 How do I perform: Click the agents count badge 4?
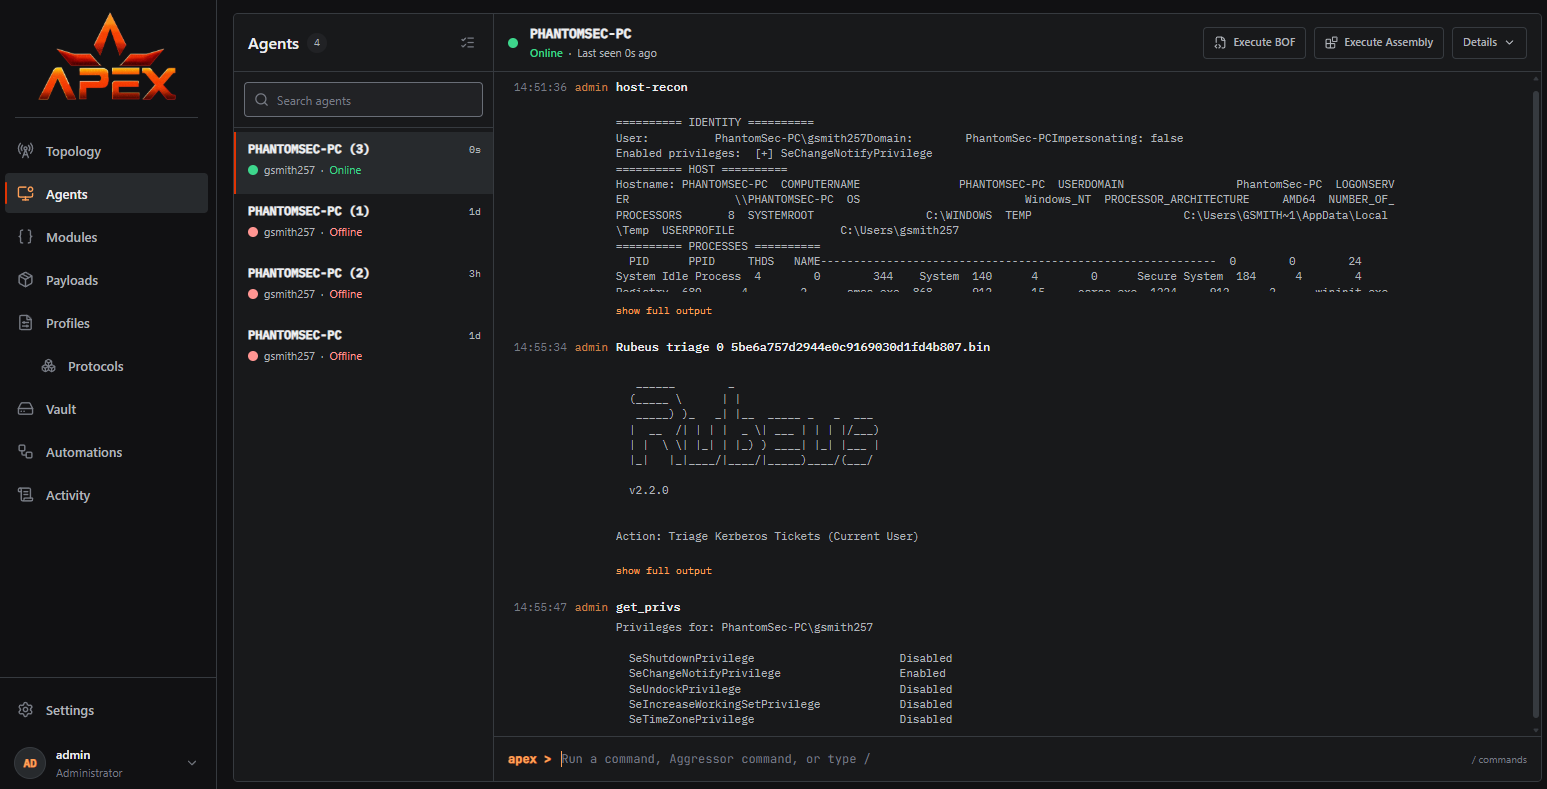[x=317, y=43]
